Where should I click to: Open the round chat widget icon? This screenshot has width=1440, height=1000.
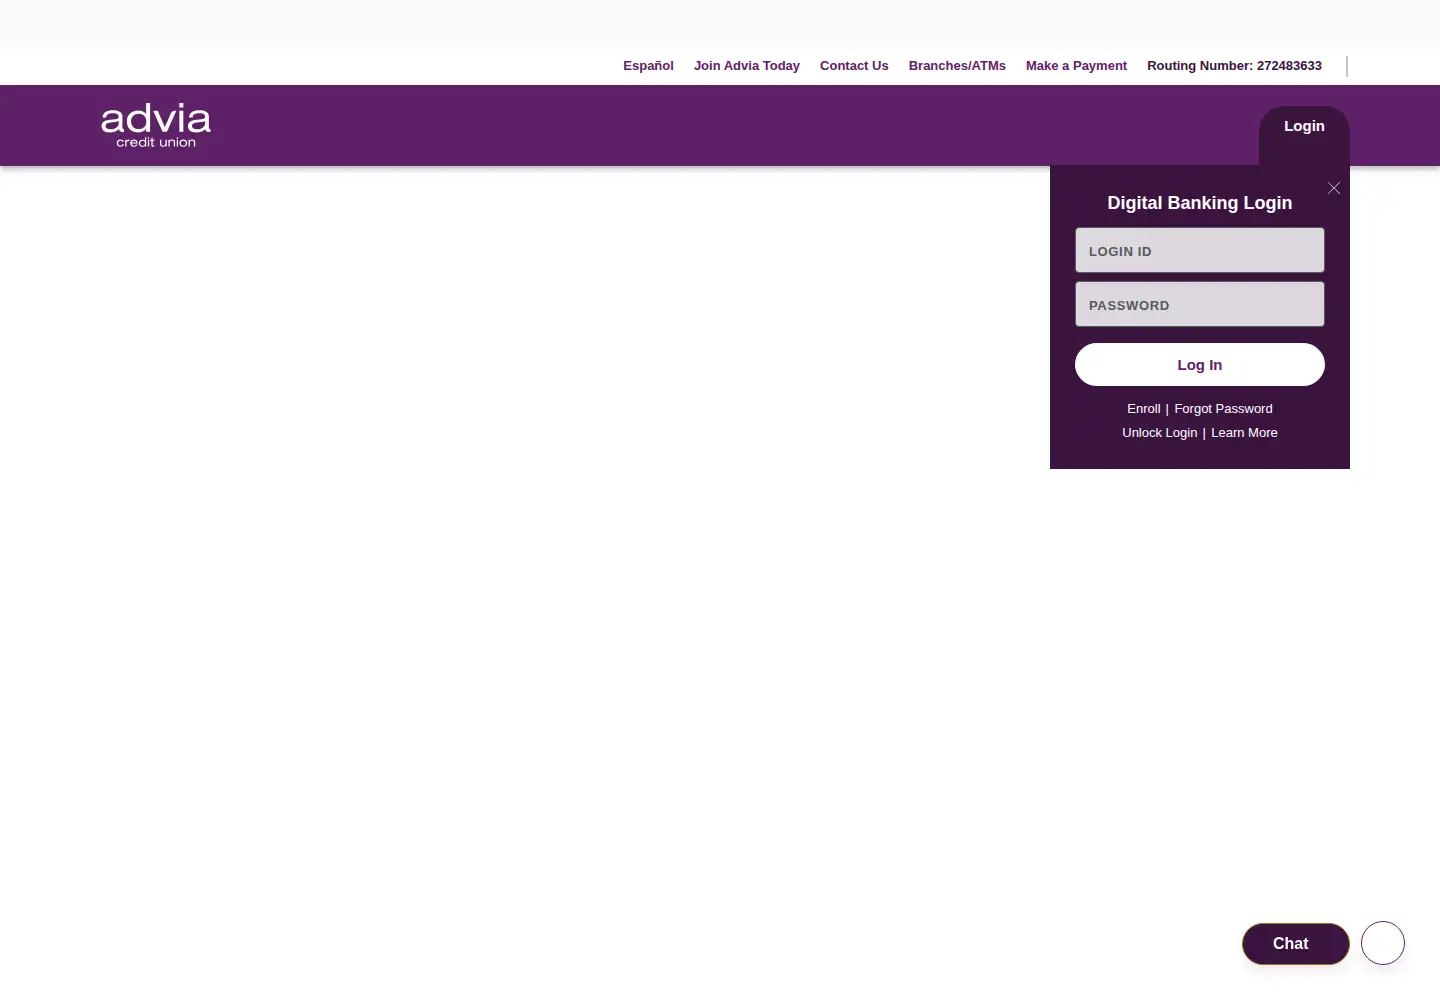(x=1383, y=943)
